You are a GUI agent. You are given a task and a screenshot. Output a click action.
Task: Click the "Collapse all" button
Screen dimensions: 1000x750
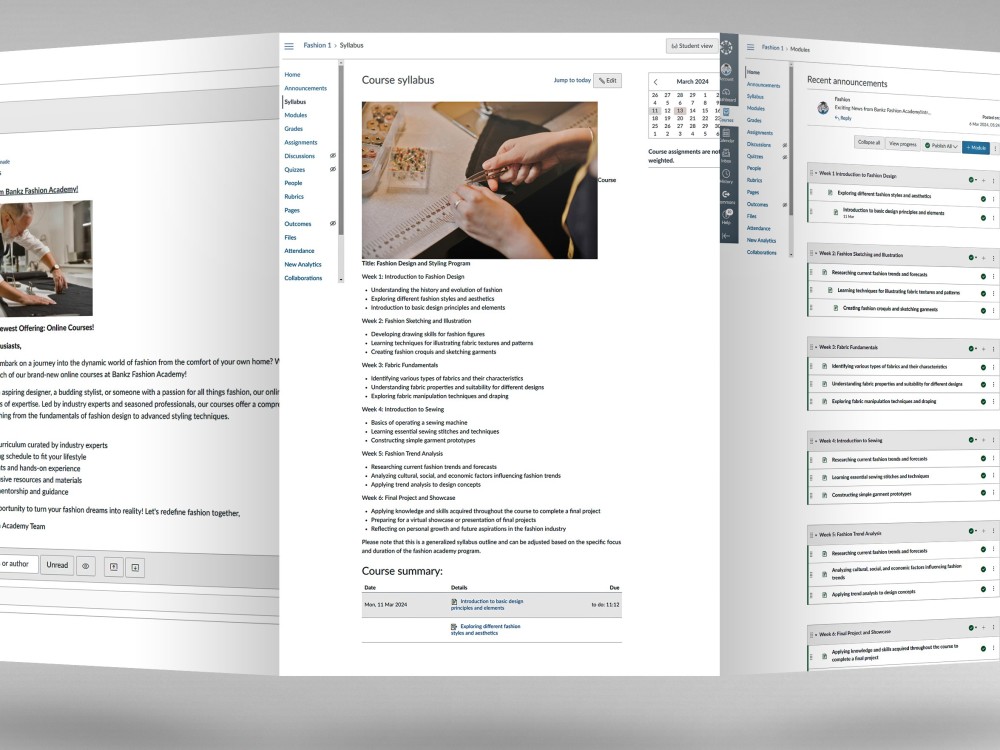coord(869,142)
